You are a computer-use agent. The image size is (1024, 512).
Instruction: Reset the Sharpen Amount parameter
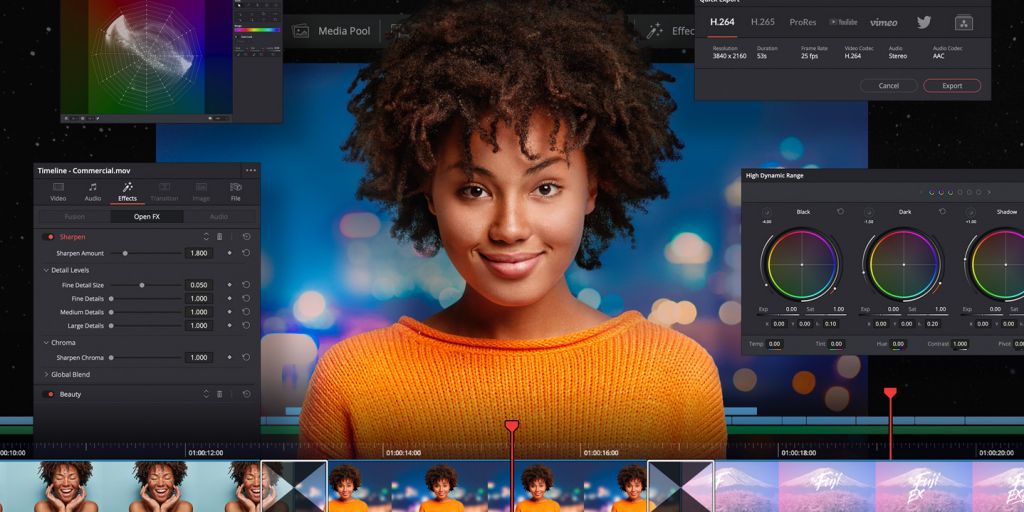pos(246,253)
